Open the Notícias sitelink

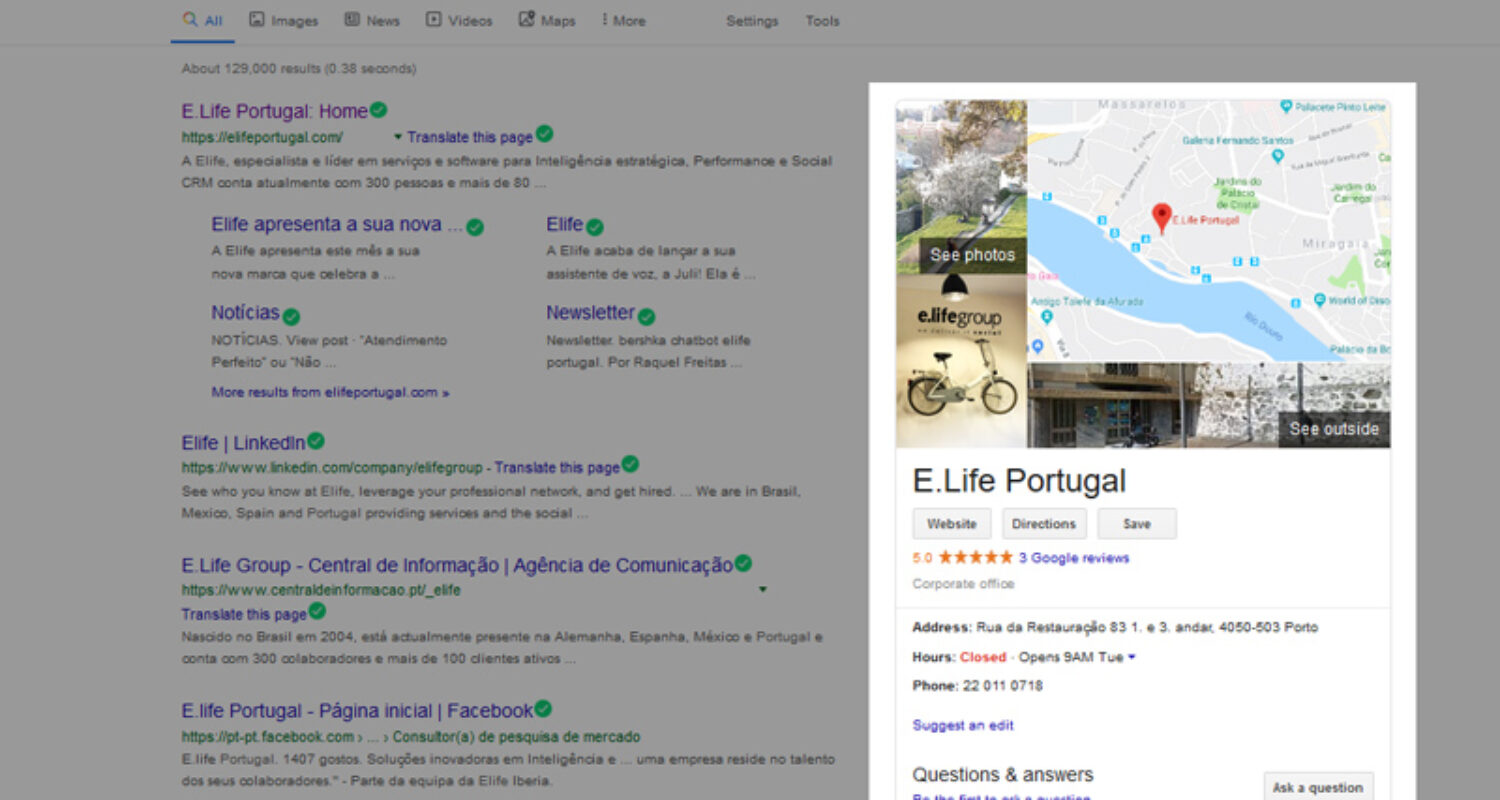tap(245, 313)
